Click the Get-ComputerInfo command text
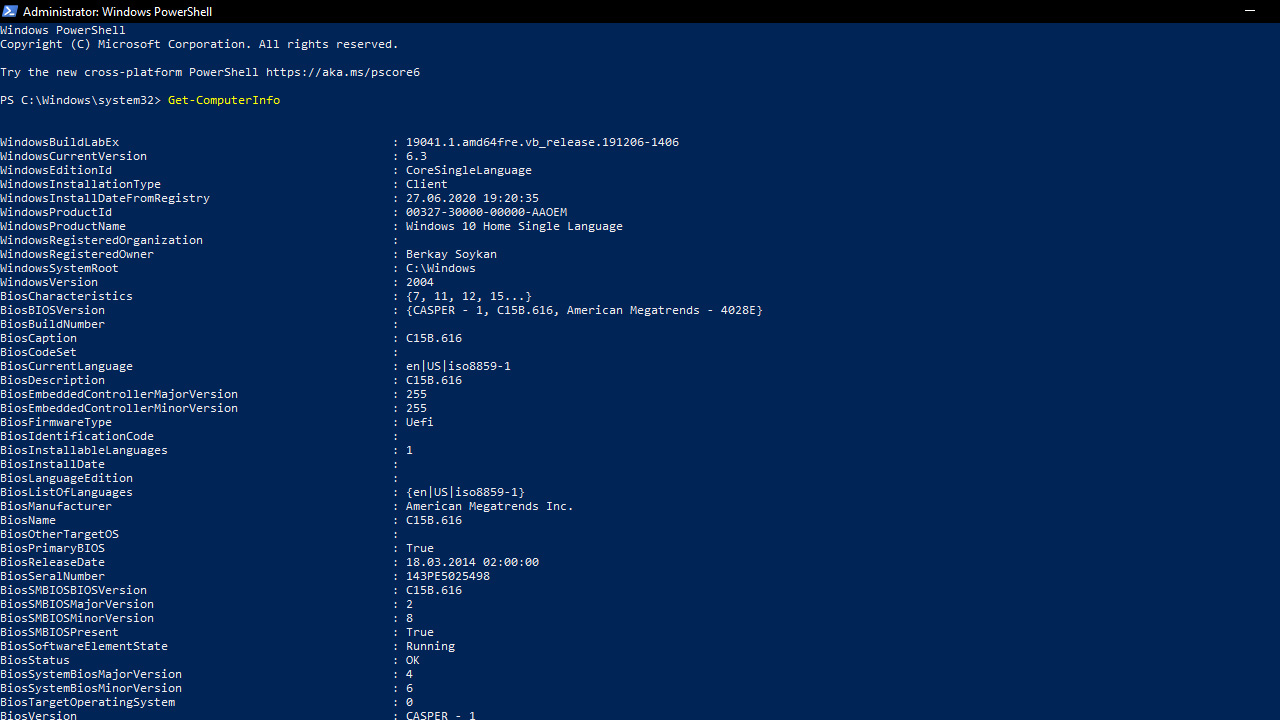1280x720 pixels. click(224, 100)
